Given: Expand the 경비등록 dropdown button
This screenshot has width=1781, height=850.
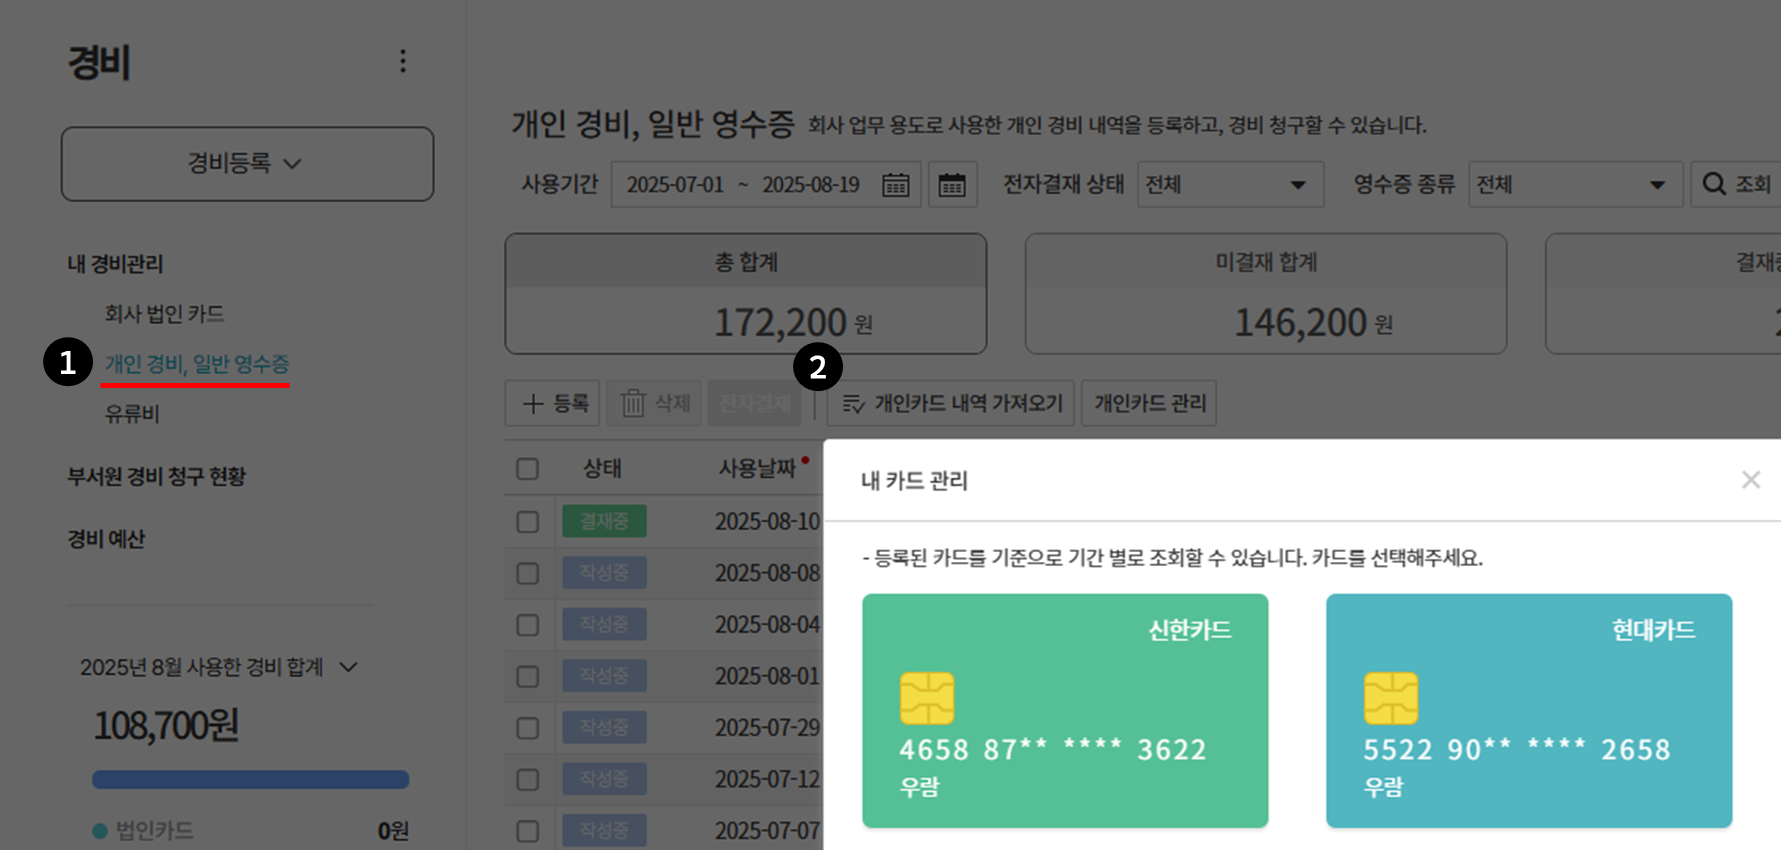Looking at the screenshot, I should 247,163.
